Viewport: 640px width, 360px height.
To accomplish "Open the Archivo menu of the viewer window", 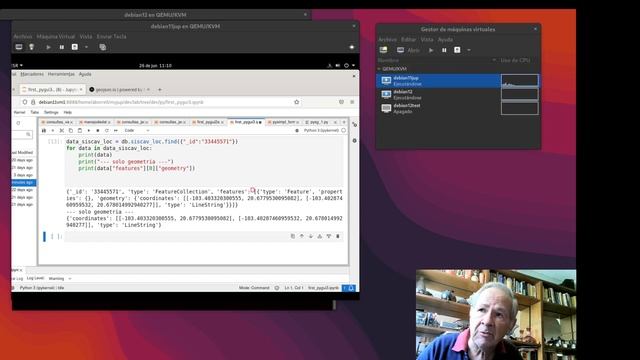I will tap(22, 36).
